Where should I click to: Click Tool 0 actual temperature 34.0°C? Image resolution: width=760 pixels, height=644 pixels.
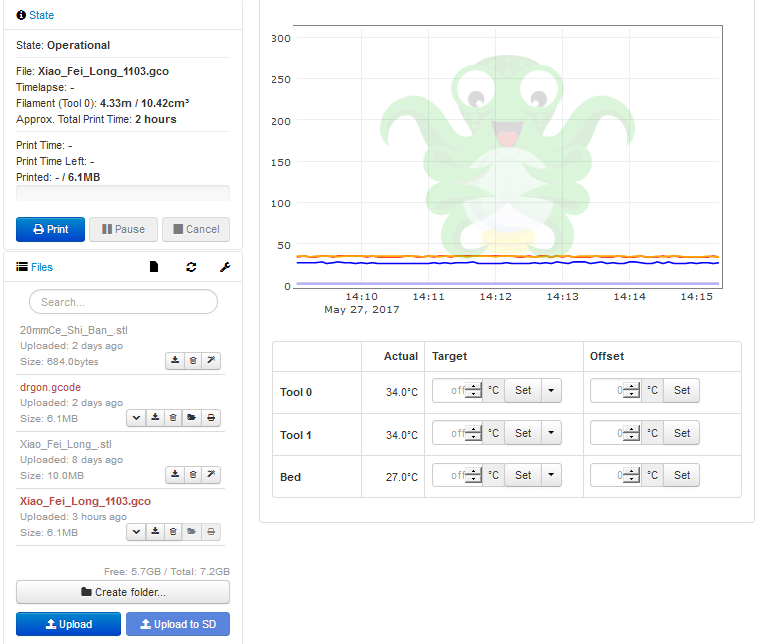pos(401,392)
